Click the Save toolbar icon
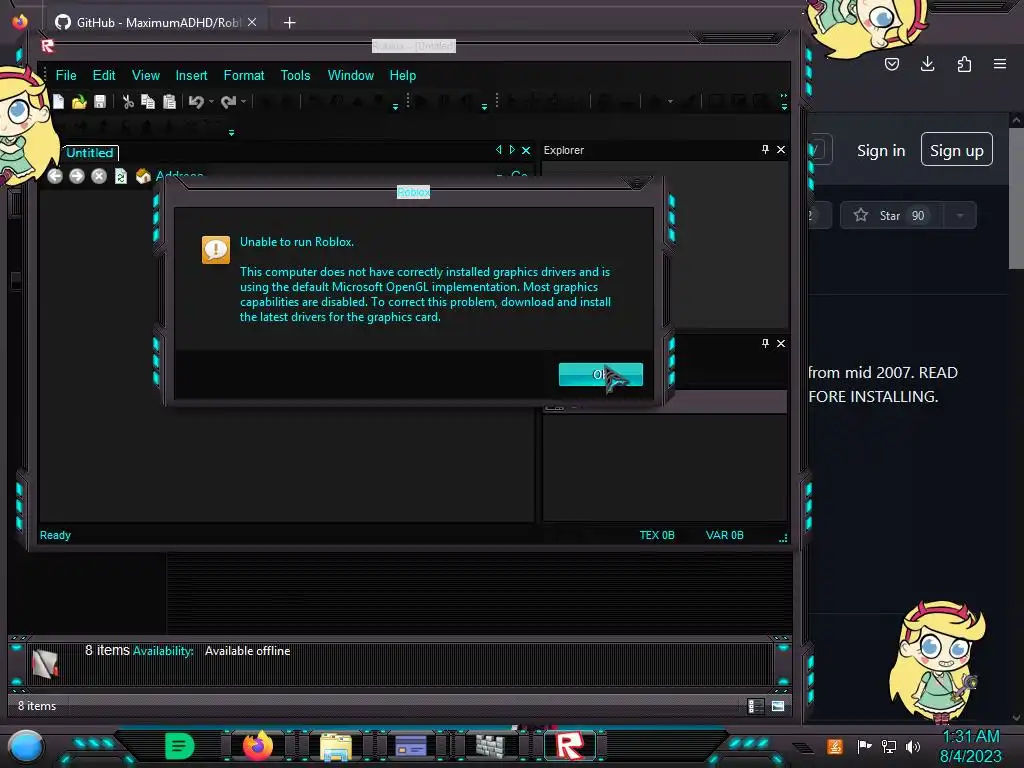Viewport: 1024px width, 768px height. pyautogui.click(x=100, y=102)
